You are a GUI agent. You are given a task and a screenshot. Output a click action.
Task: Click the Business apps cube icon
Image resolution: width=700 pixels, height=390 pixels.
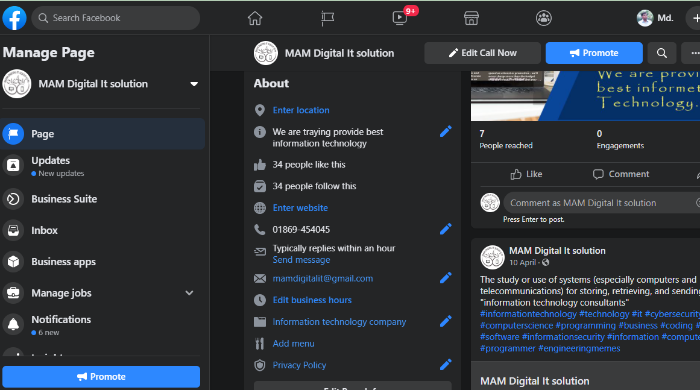click(13, 261)
